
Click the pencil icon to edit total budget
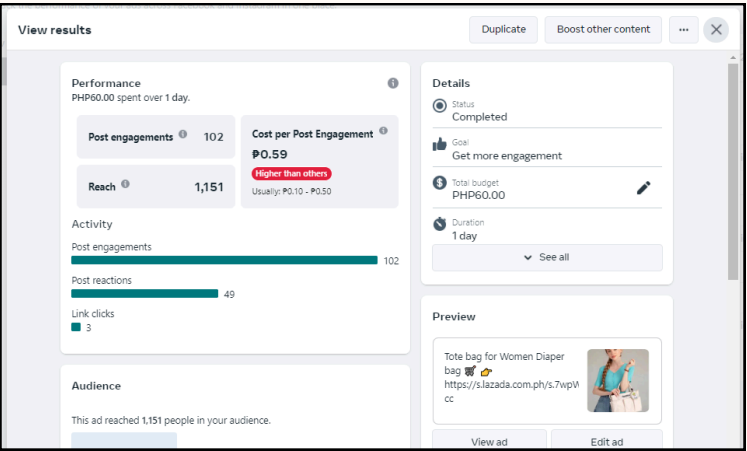point(643,188)
